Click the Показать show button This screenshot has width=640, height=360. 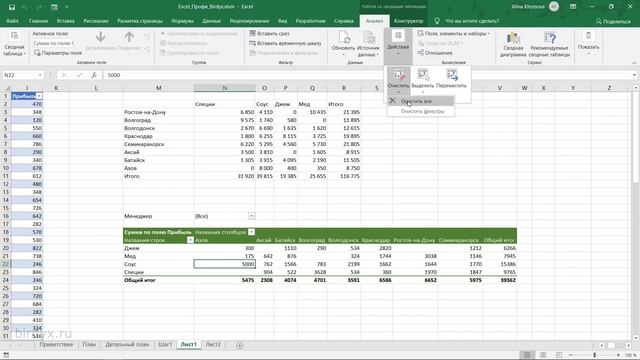588,42
